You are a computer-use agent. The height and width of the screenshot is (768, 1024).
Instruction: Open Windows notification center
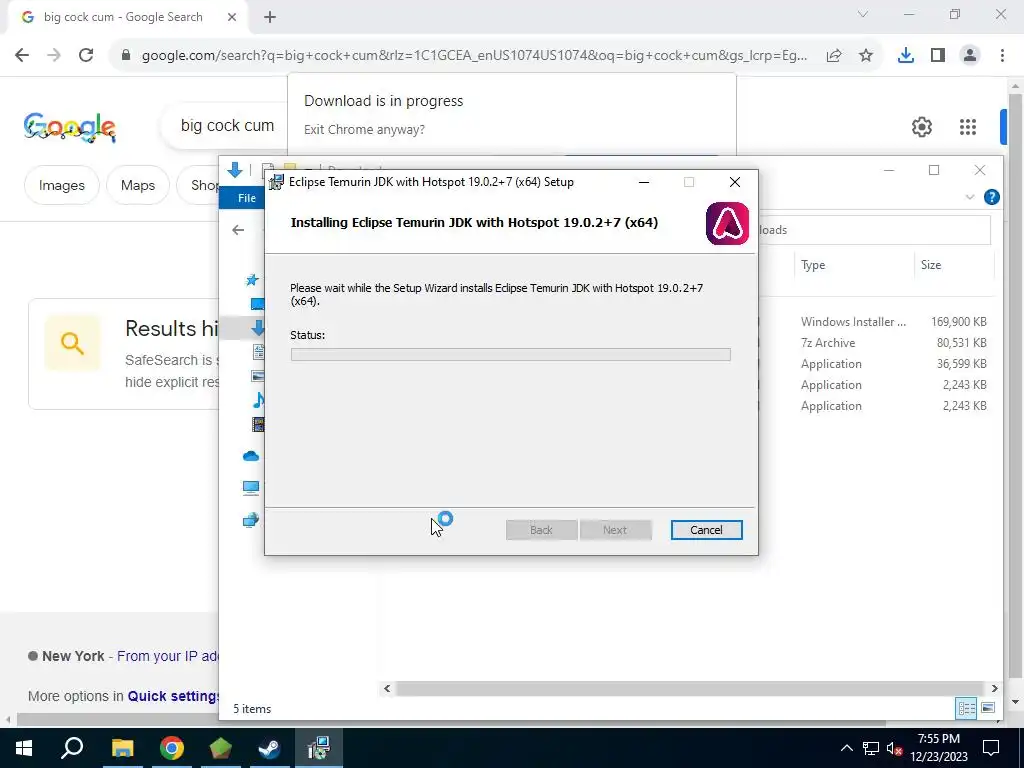991,748
